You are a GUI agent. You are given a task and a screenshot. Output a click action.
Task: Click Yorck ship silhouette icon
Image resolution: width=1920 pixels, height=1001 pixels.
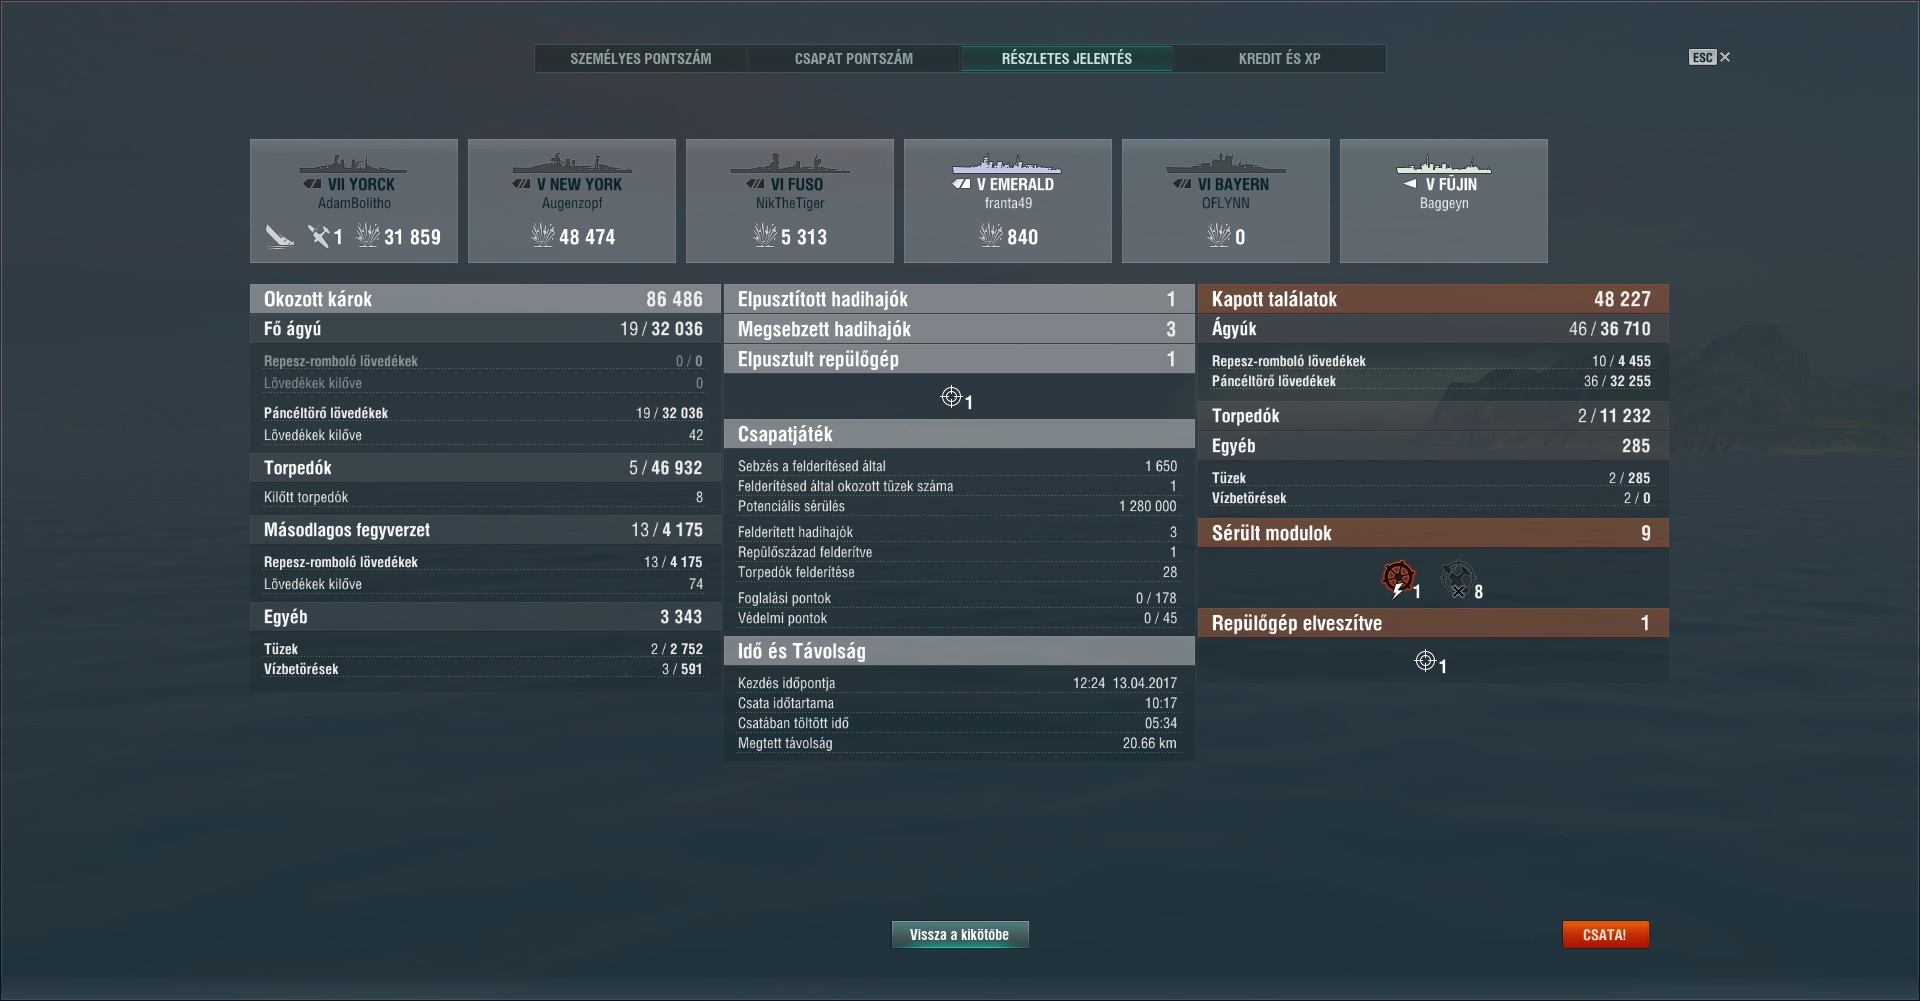click(353, 164)
